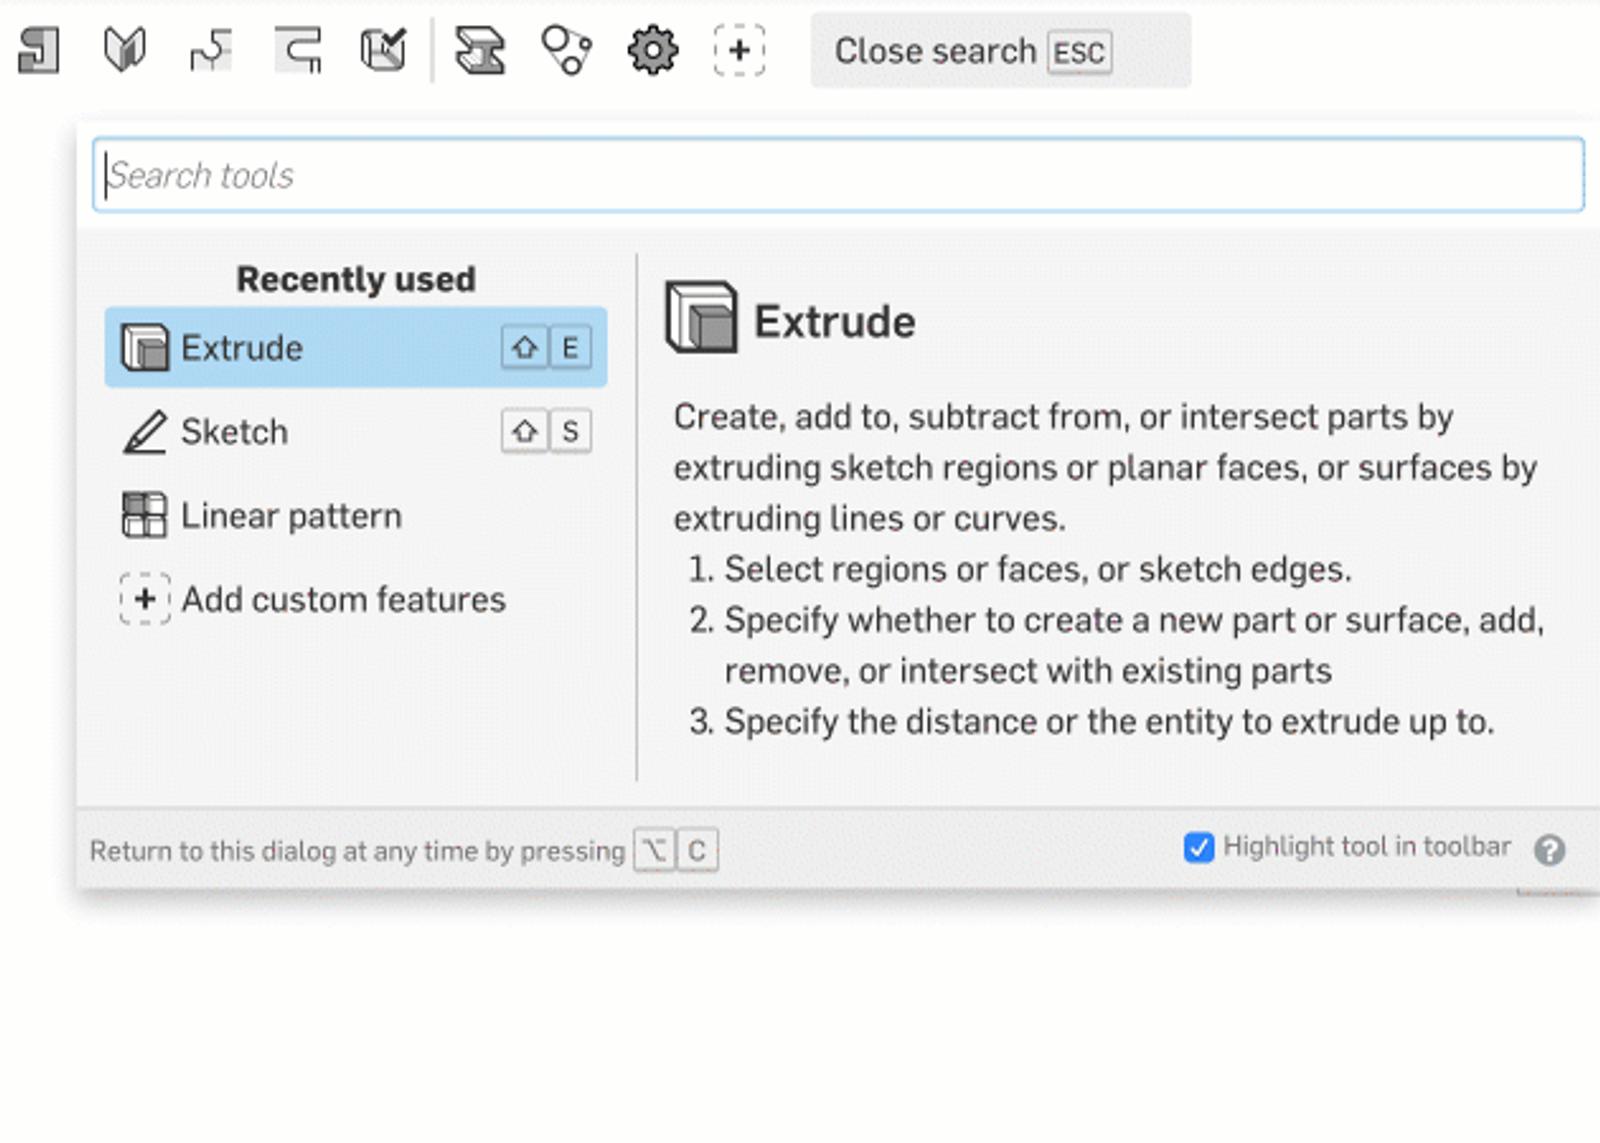
Task: Click the dashed plus icon in toolbar
Action: tap(739, 50)
